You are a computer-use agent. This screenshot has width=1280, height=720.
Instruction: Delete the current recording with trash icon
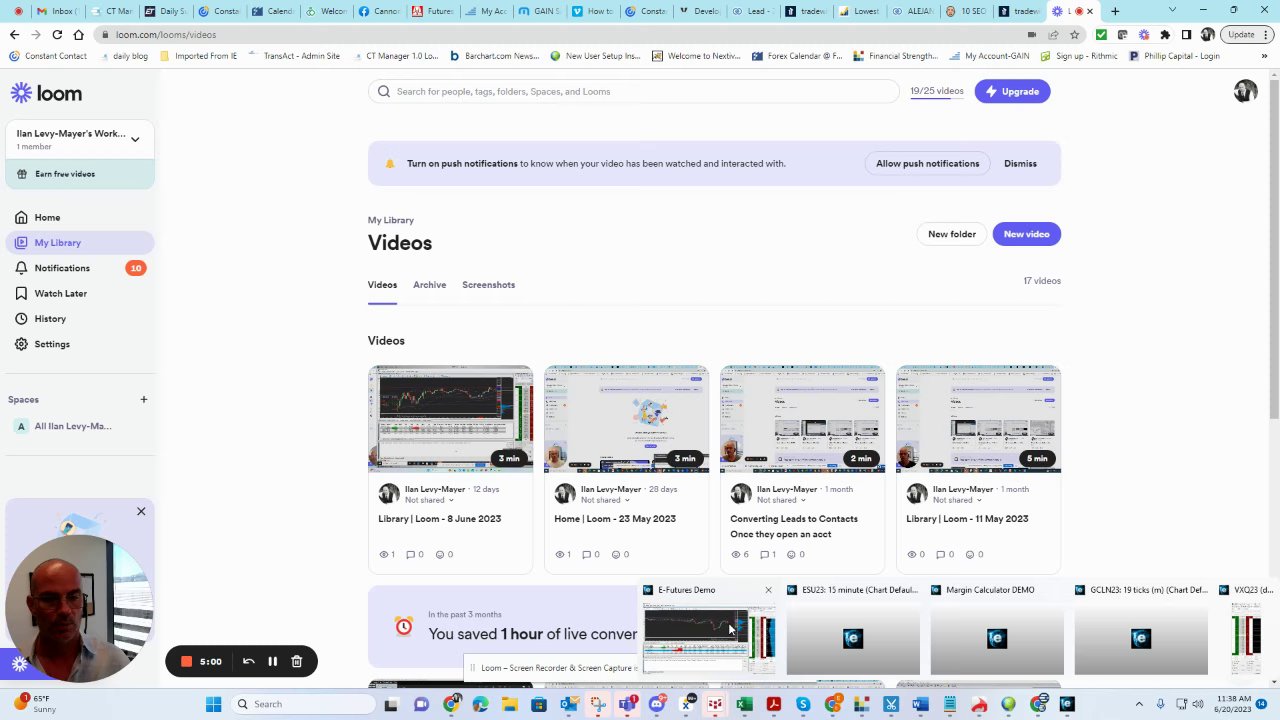296,661
